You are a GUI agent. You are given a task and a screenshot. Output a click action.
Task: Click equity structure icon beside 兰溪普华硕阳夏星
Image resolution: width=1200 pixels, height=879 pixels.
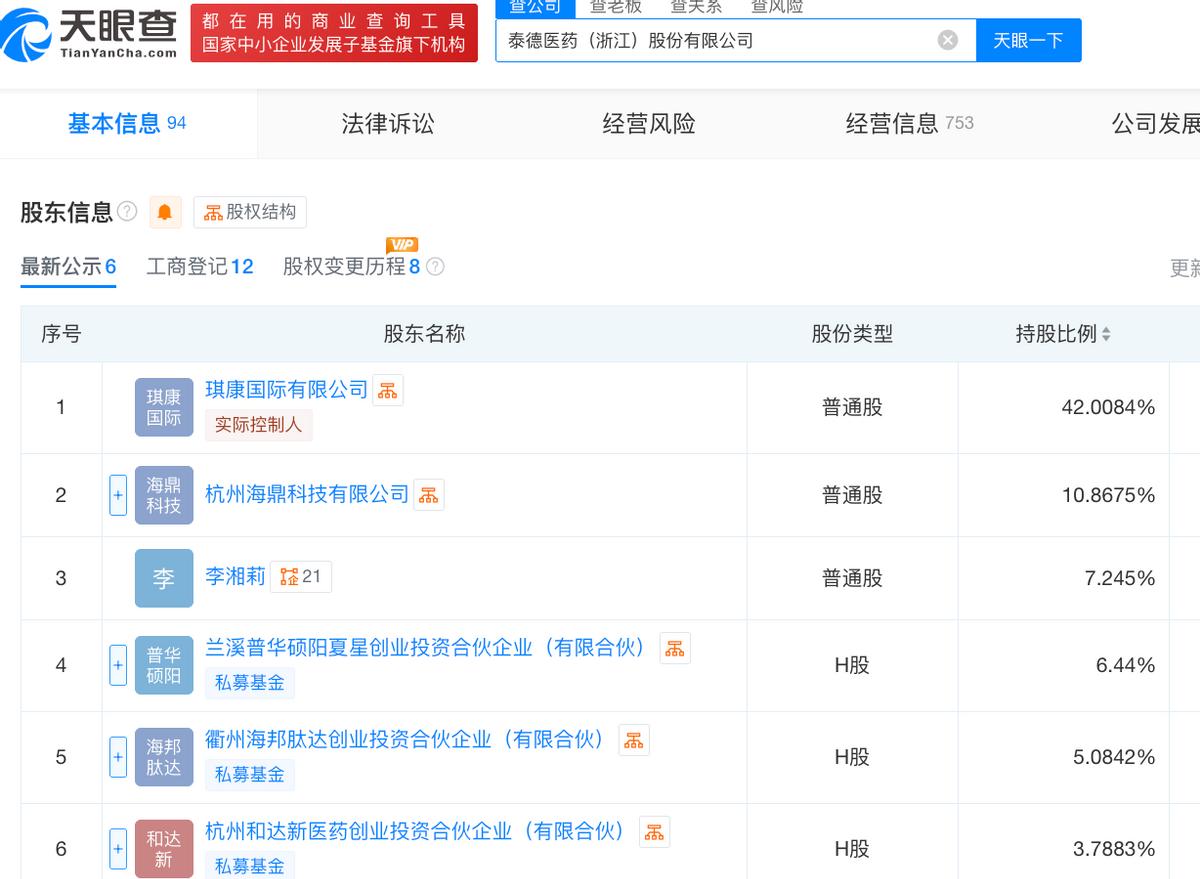pos(675,648)
